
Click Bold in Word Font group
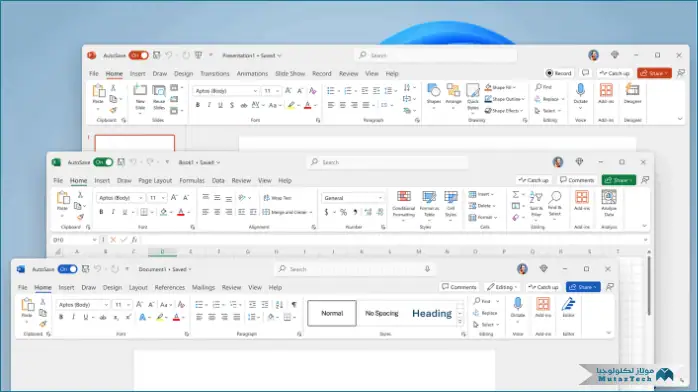pyautogui.click(x=61, y=317)
